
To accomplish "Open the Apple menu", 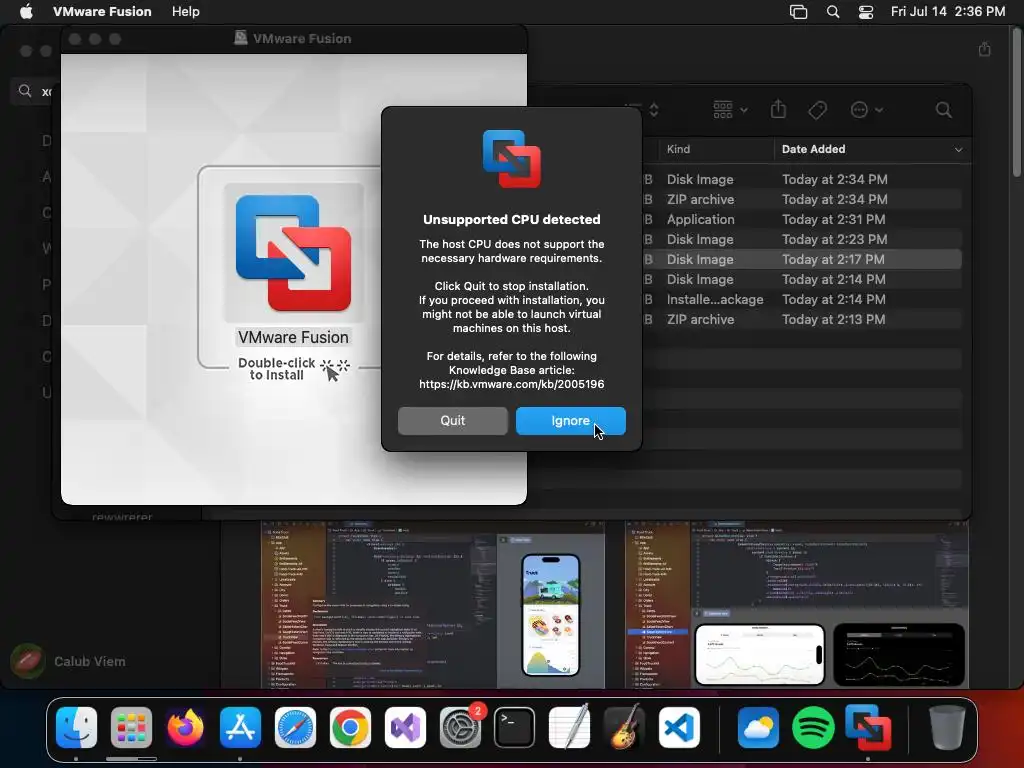I will [x=26, y=11].
